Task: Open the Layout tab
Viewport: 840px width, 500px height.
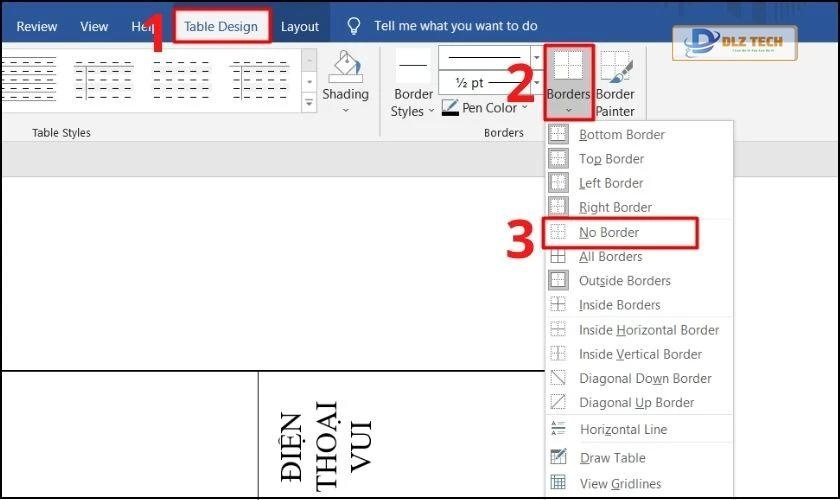Action: point(300,27)
